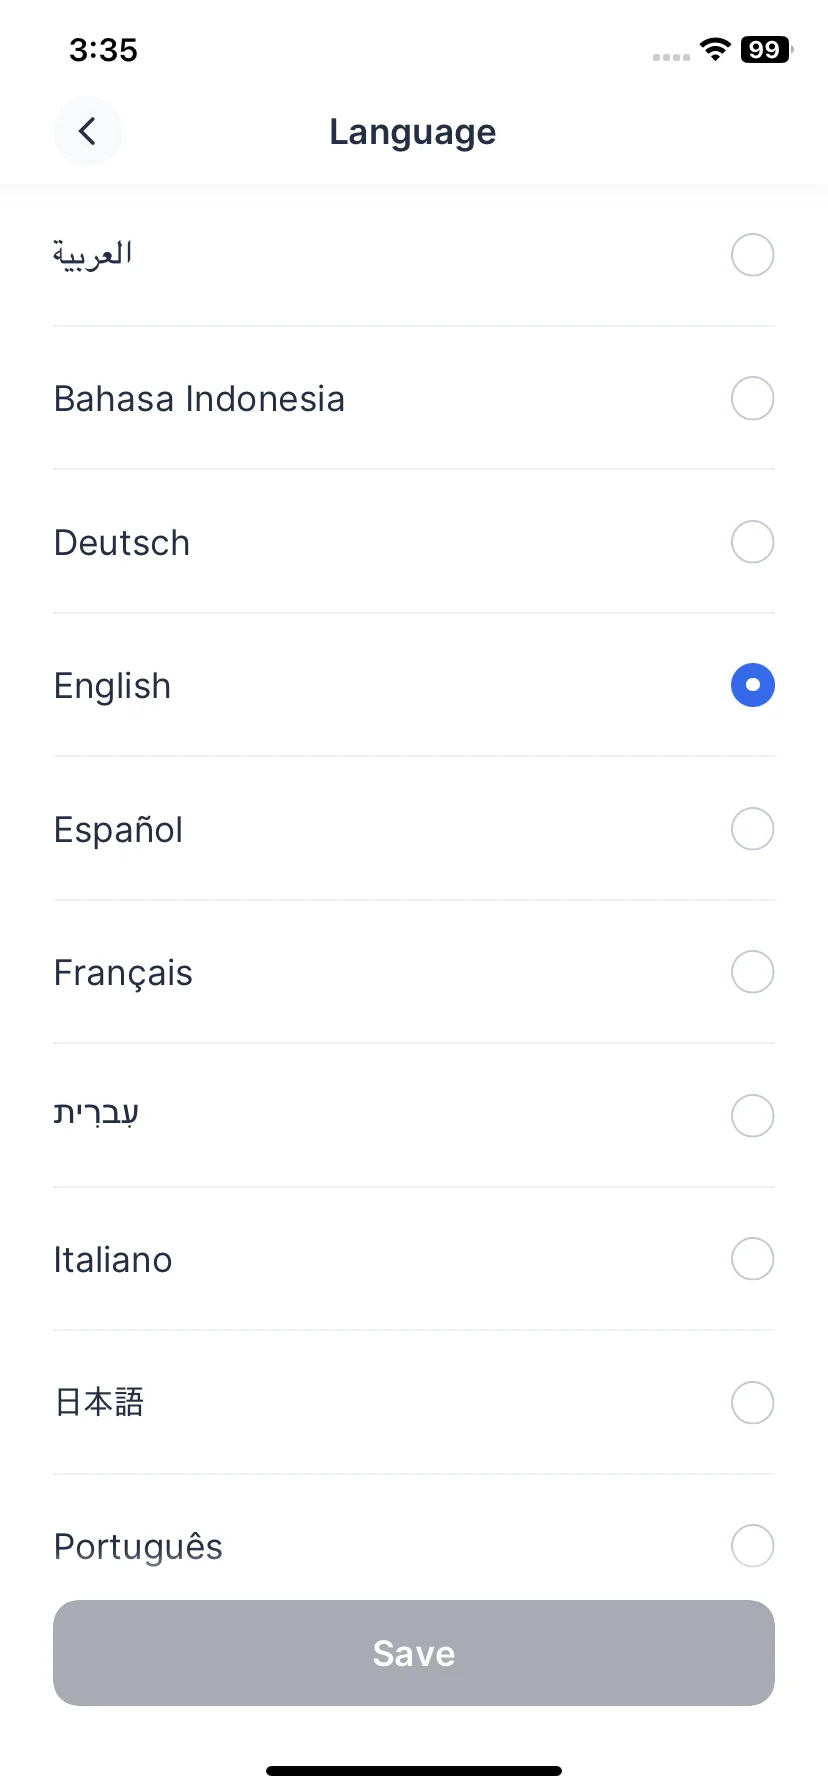828x1792 pixels.
Task: Choose the Italiano radio button
Action: pos(753,1259)
